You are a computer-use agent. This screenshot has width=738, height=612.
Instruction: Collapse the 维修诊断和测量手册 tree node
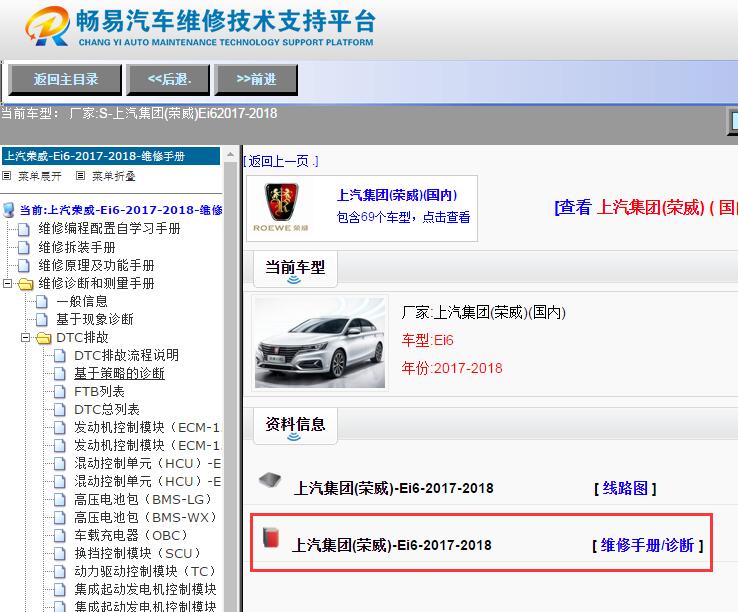(x=7, y=283)
